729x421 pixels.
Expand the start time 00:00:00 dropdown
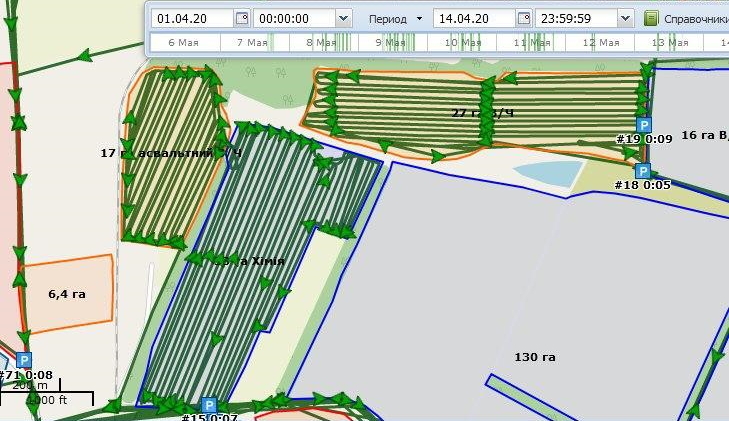[343, 18]
